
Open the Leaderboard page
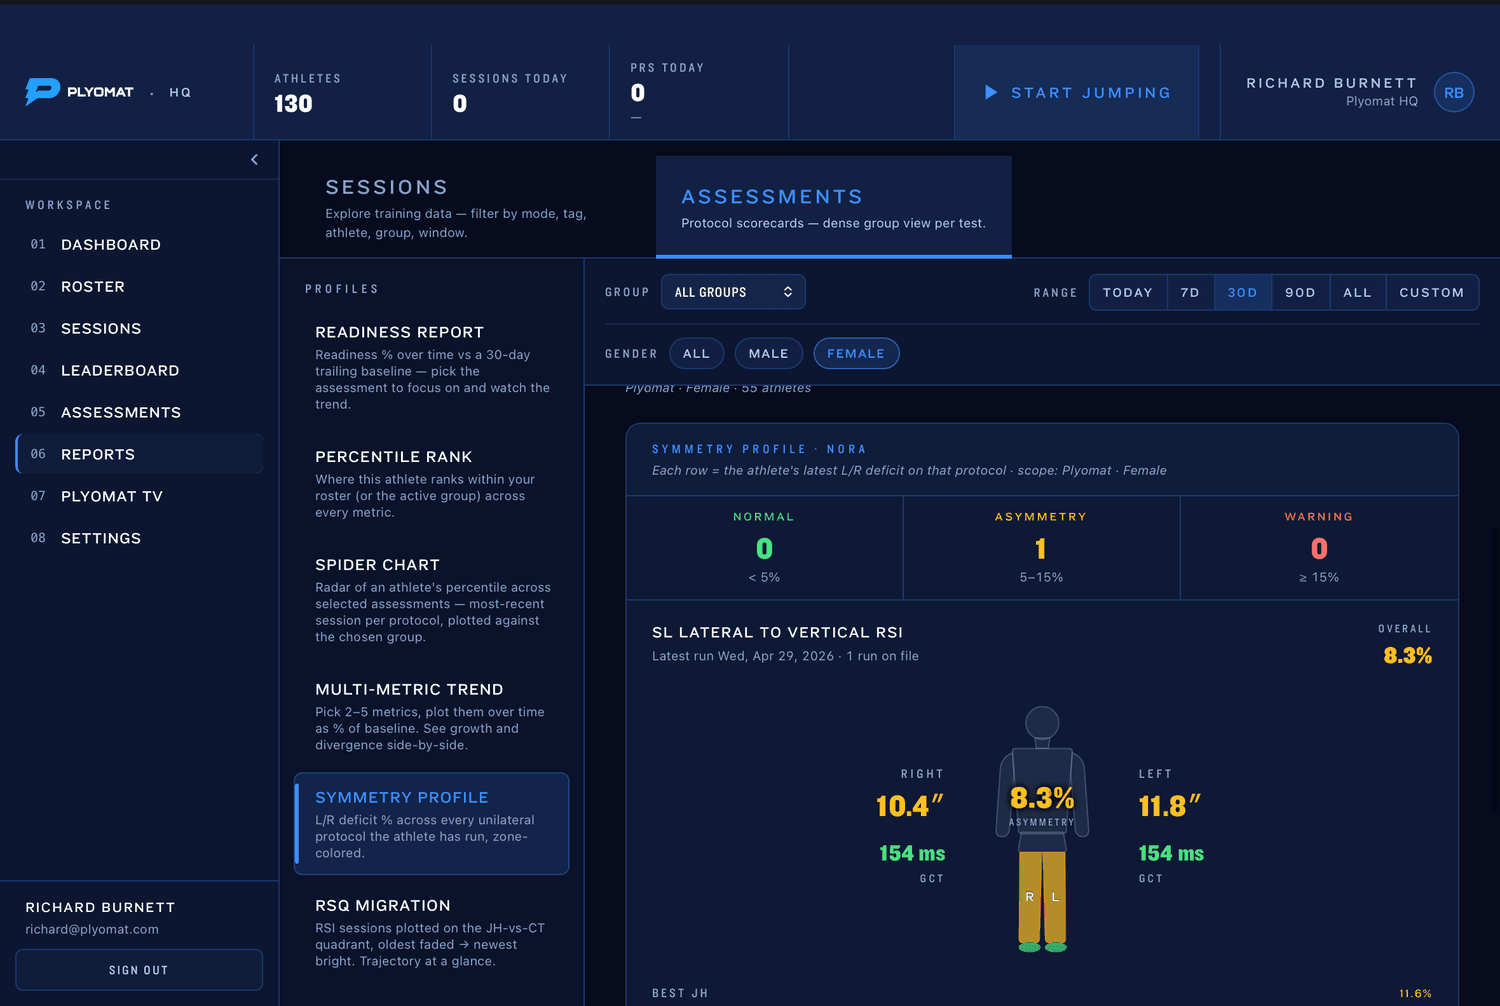pos(139,371)
